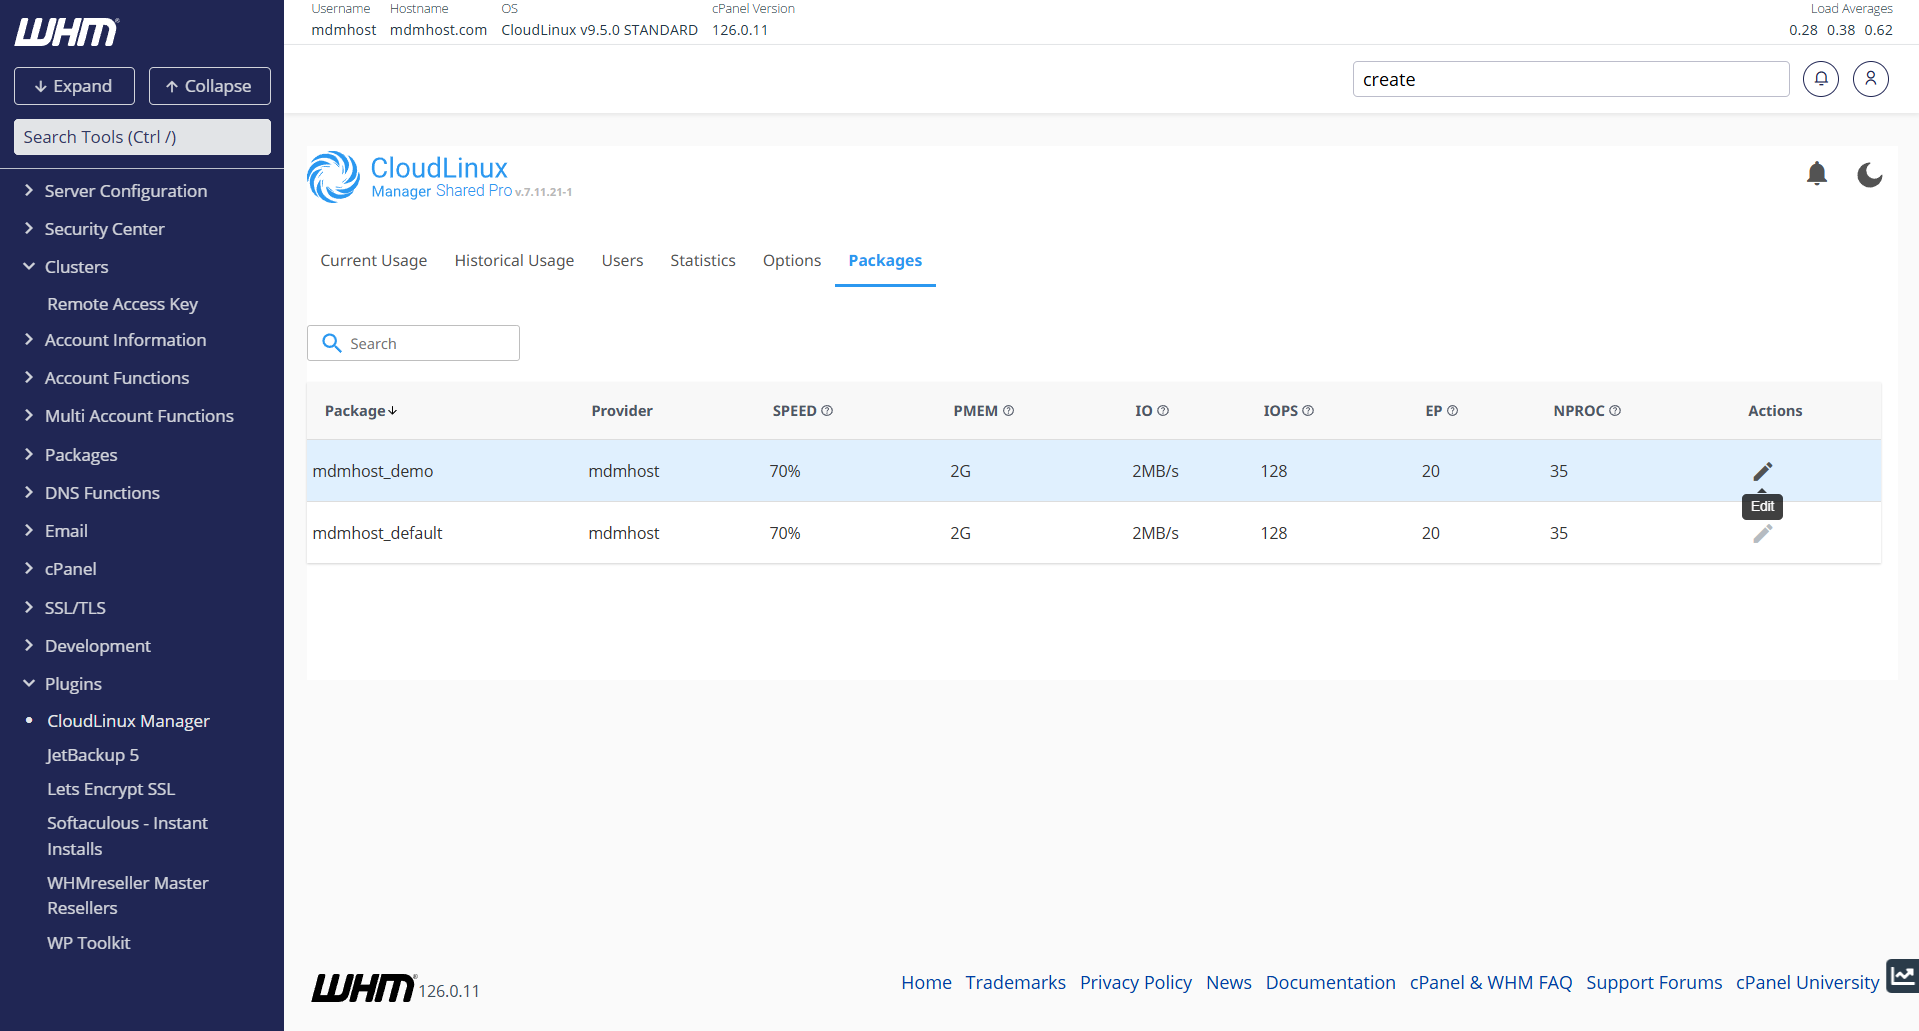Open CloudLinux Manager in the sidebar

pyautogui.click(x=128, y=721)
